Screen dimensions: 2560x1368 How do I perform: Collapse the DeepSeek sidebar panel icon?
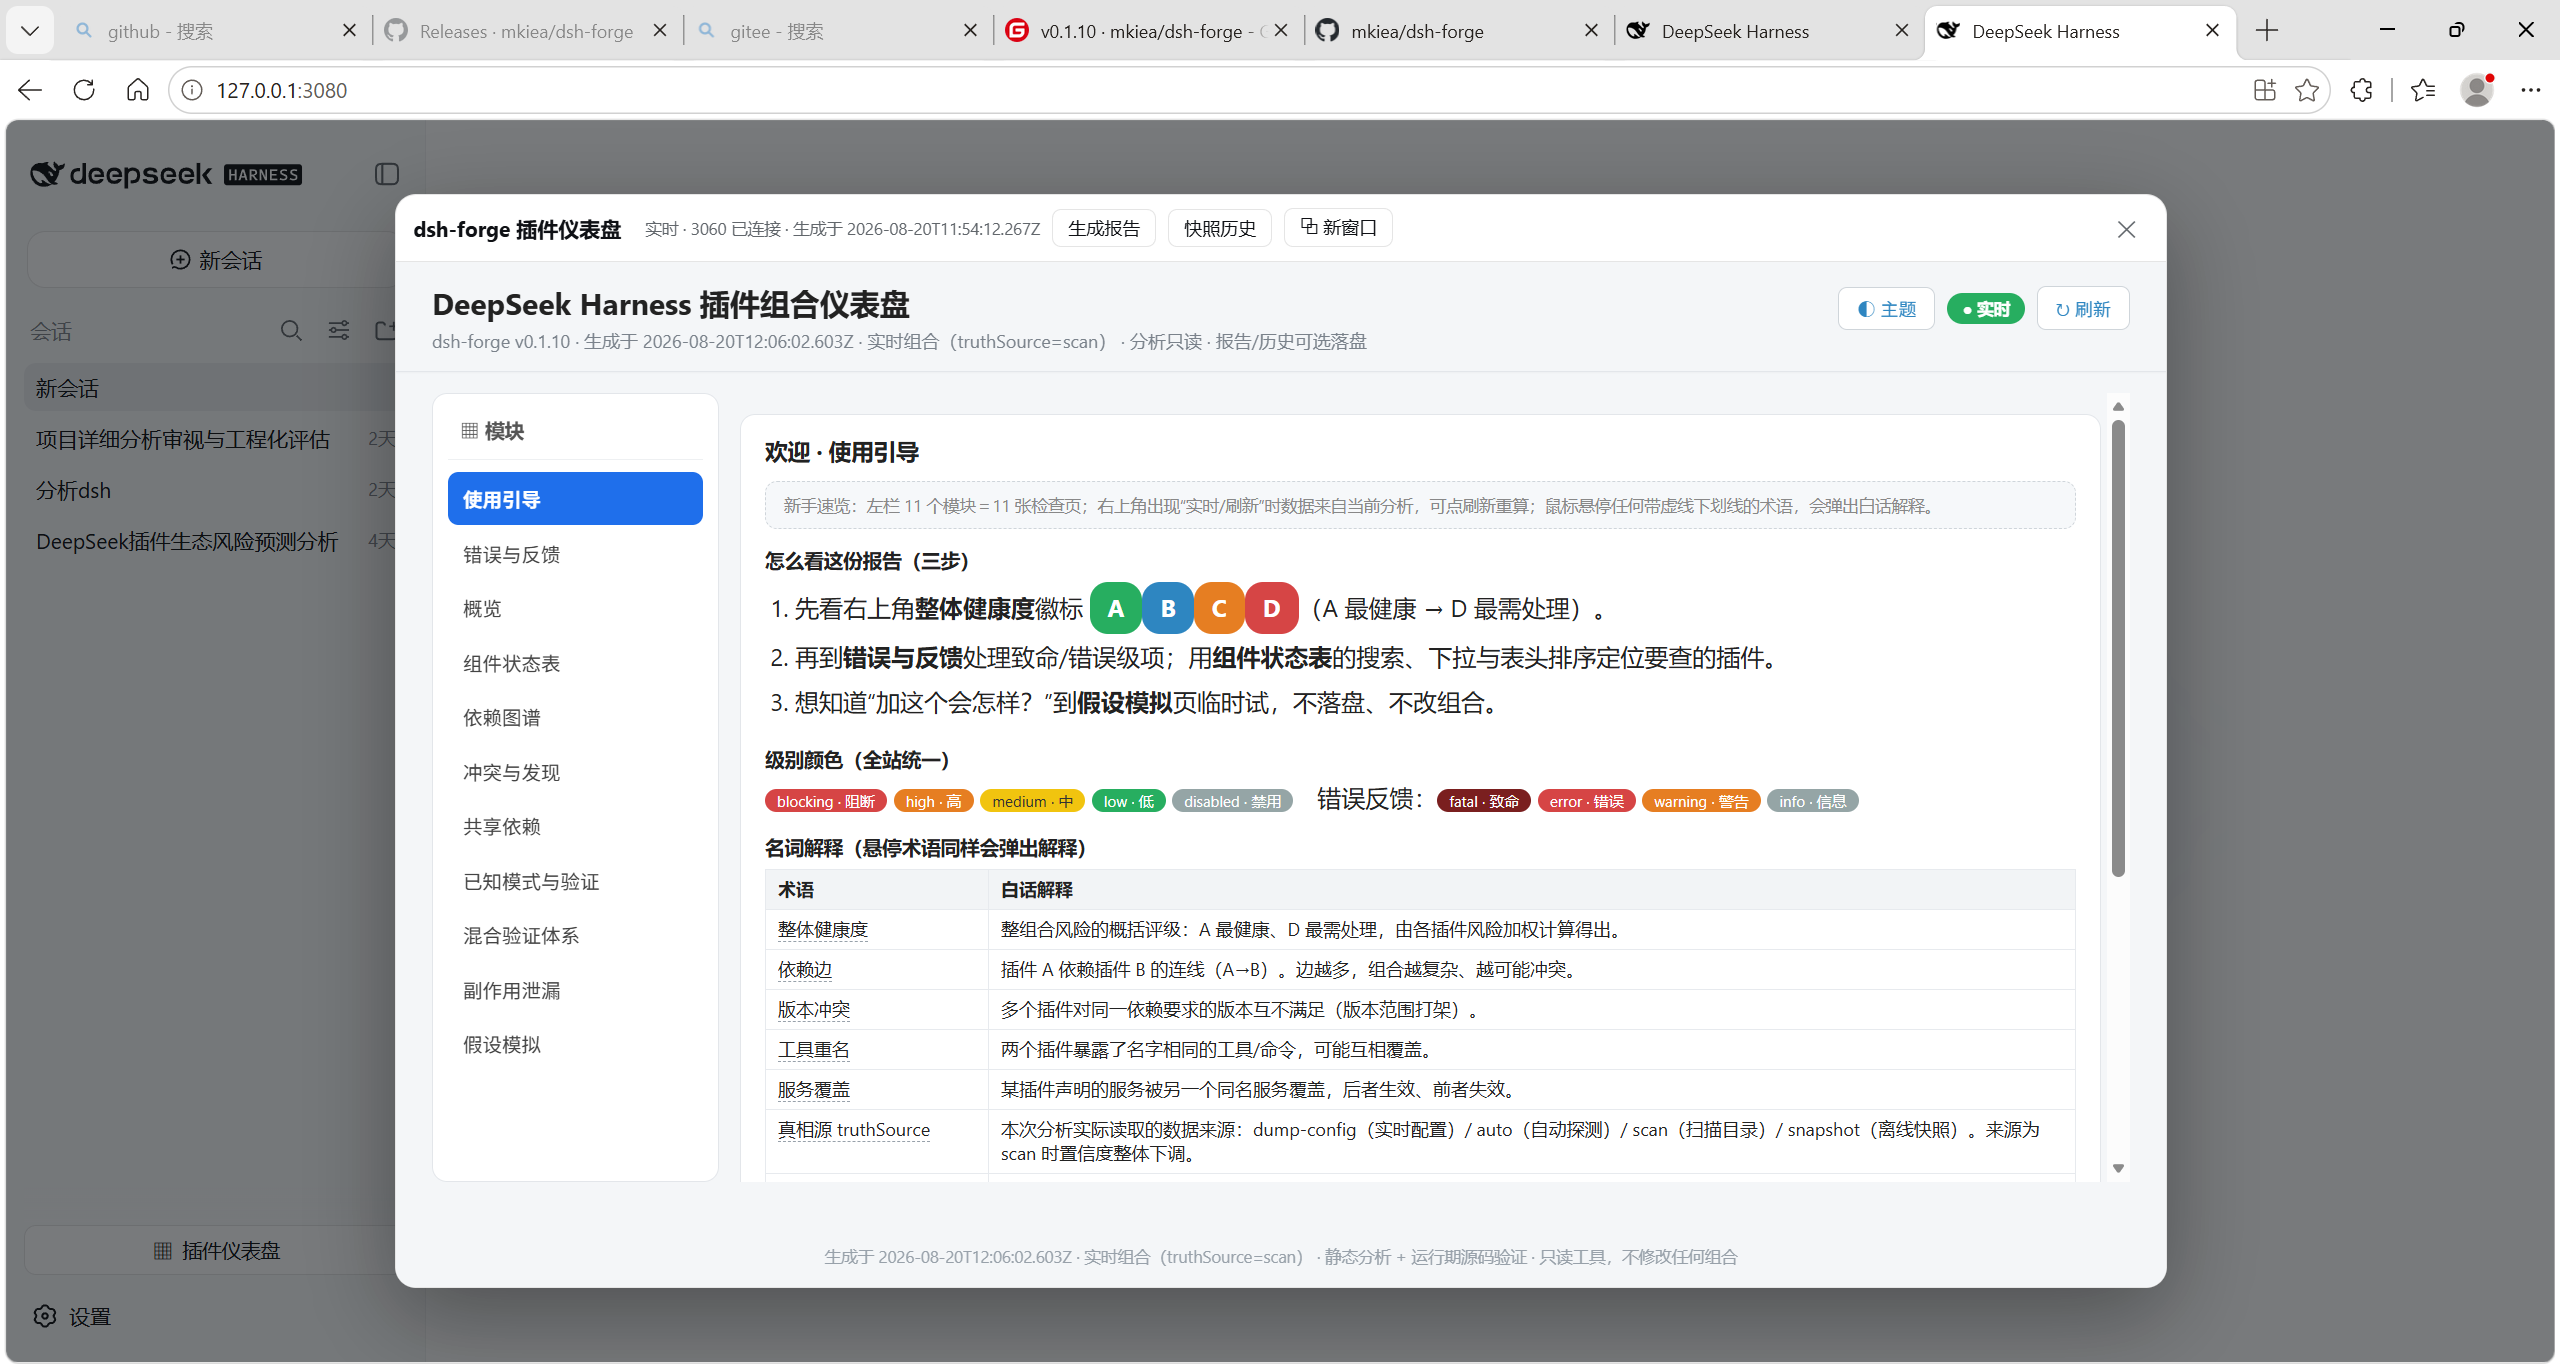(387, 174)
